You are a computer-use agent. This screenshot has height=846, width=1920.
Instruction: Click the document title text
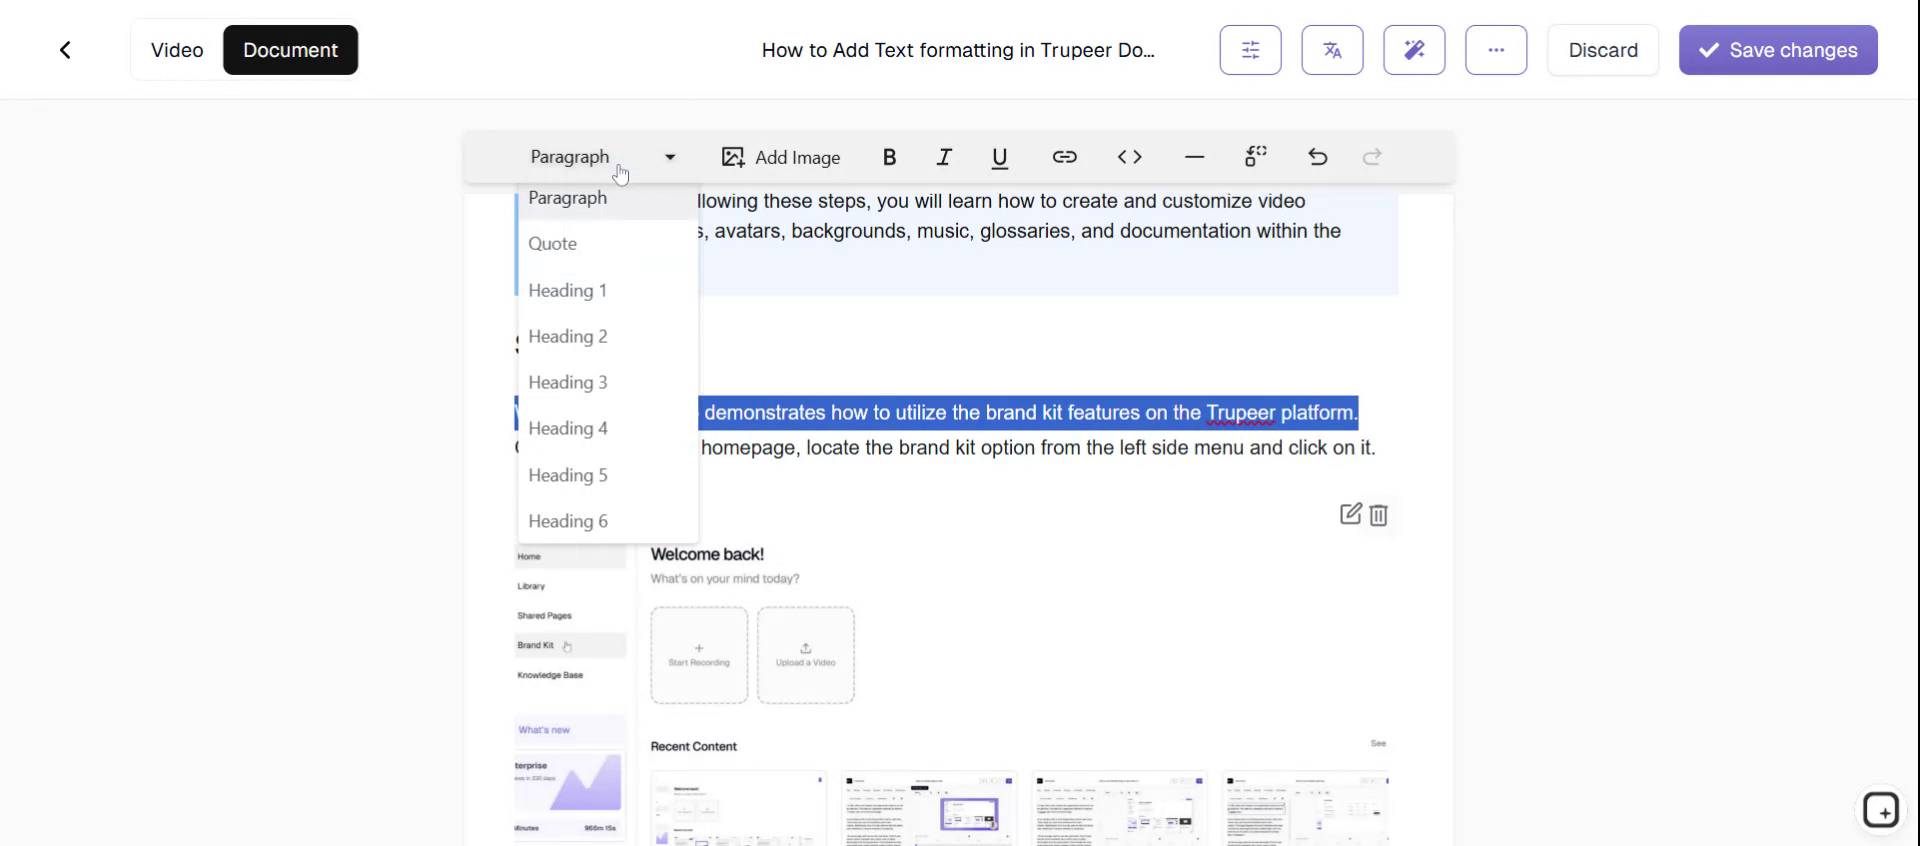[x=958, y=50]
